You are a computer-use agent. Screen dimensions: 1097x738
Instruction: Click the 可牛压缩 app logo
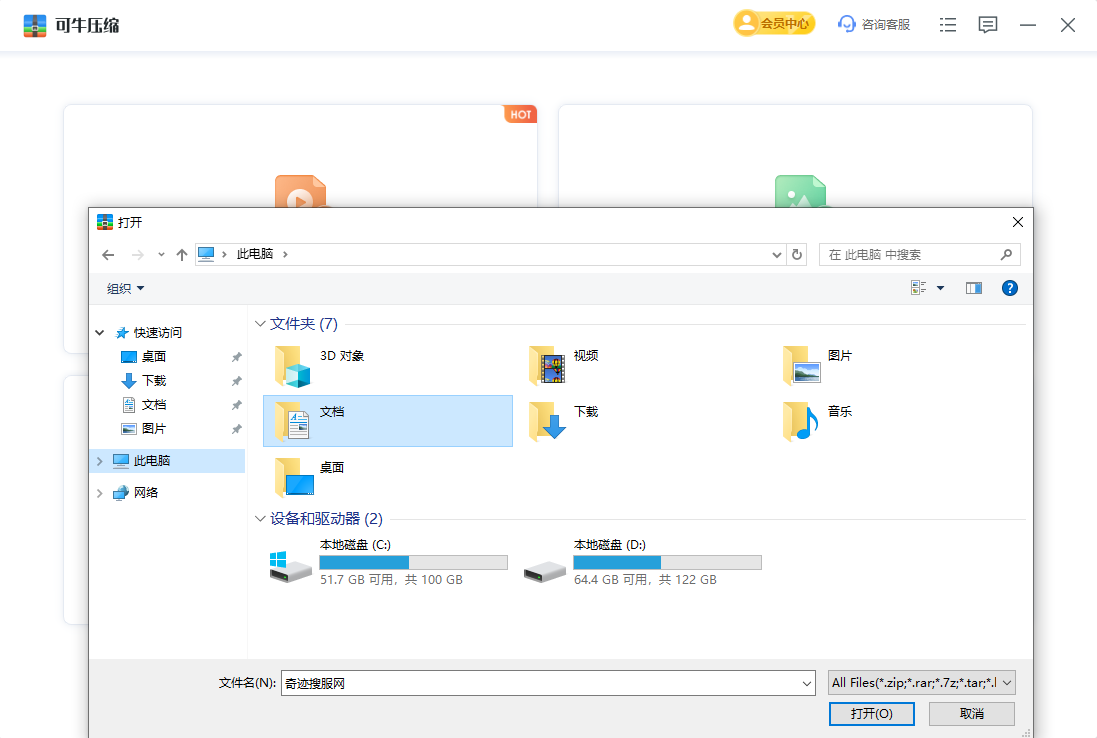click(x=34, y=25)
